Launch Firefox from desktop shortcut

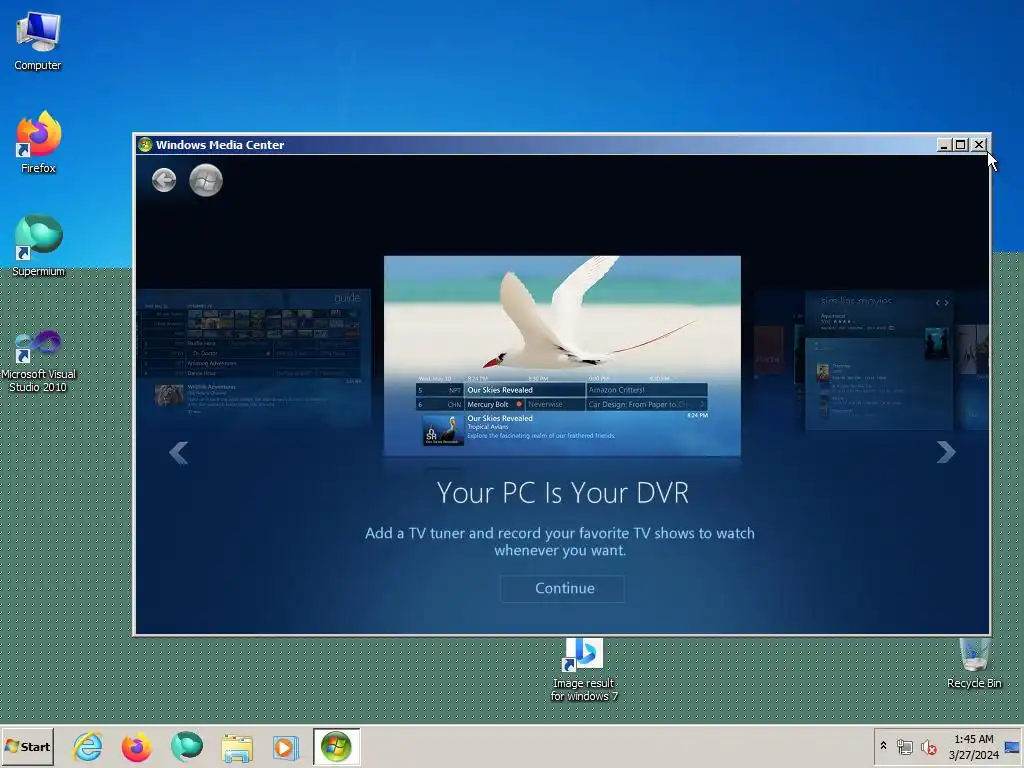(38, 142)
